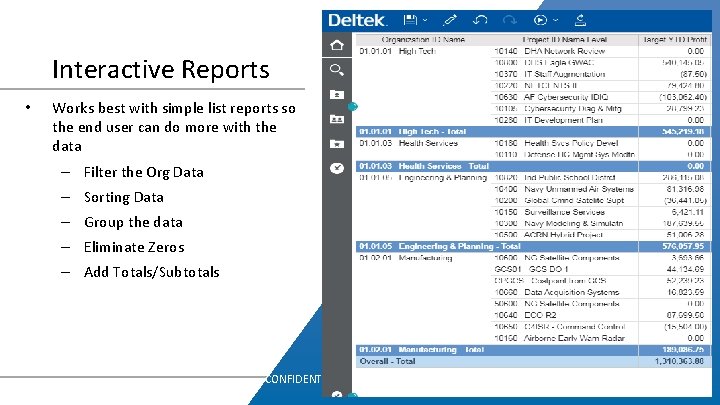
Task: Click the Group the data bullet
Action: point(133,222)
